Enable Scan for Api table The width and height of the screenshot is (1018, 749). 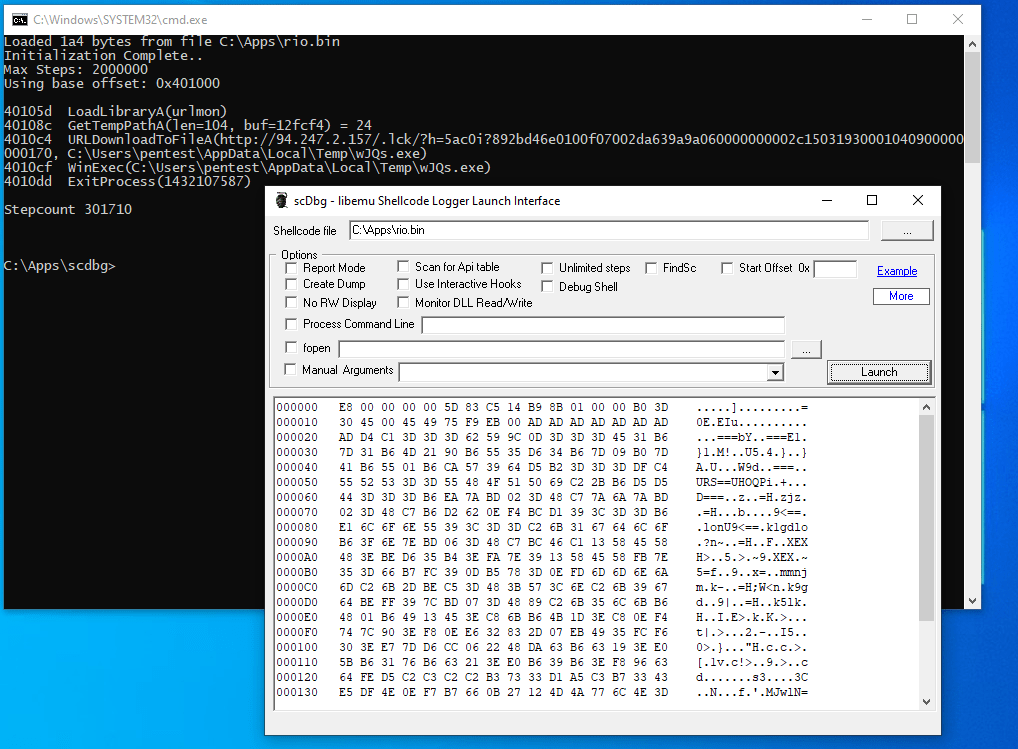(403, 267)
